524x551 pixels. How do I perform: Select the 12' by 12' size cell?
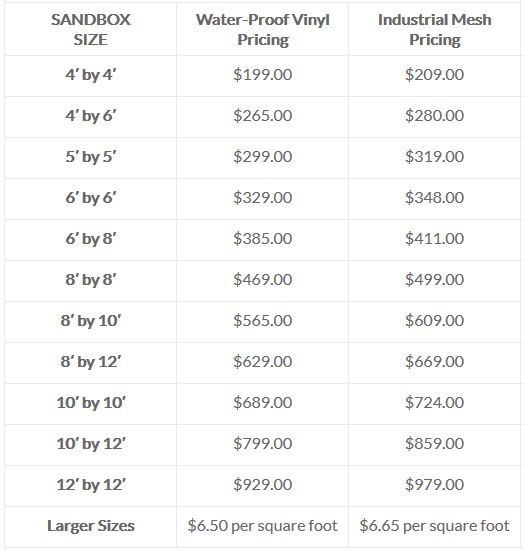(x=91, y=485)
